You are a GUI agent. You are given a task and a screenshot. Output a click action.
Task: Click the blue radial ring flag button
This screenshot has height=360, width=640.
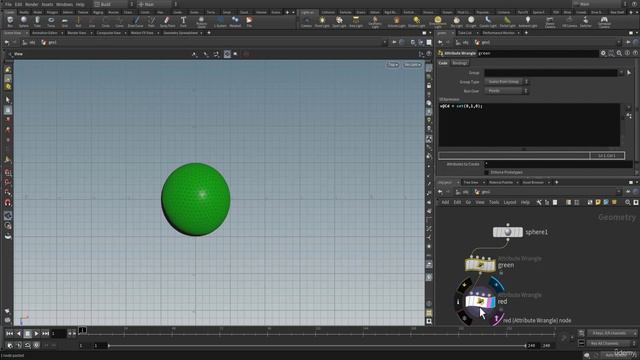tap(496, 284)
